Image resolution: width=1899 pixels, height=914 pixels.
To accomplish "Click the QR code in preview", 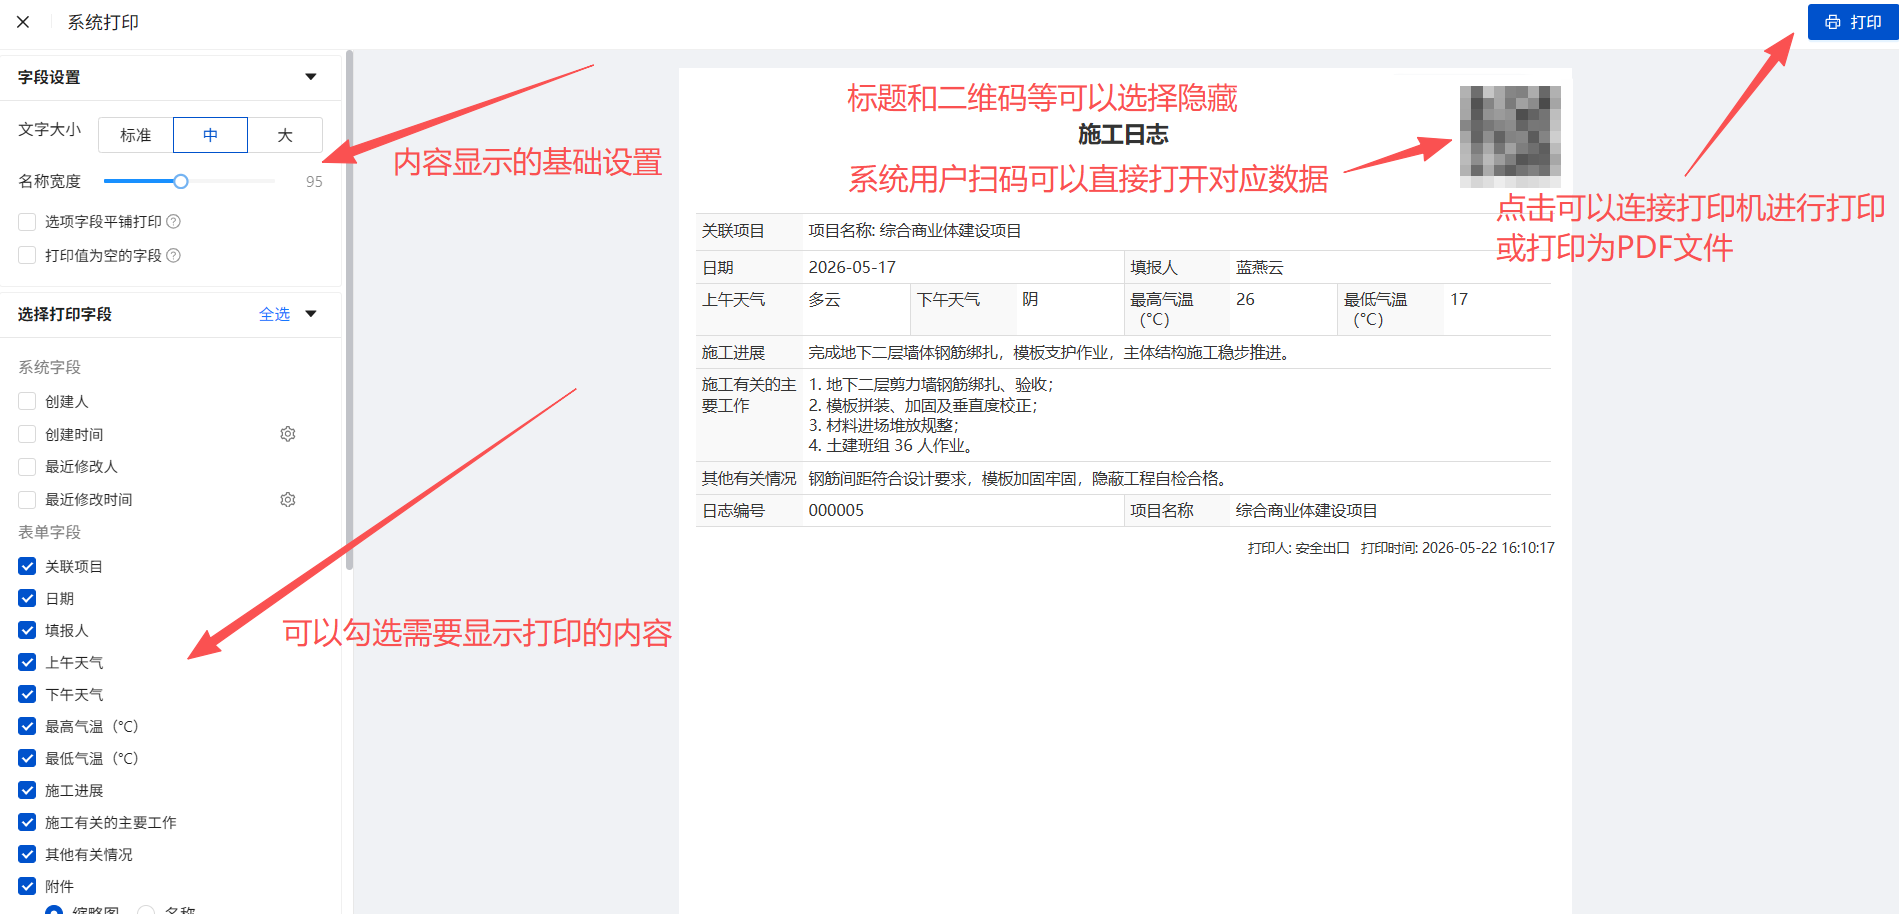I will coord(1510,136).
